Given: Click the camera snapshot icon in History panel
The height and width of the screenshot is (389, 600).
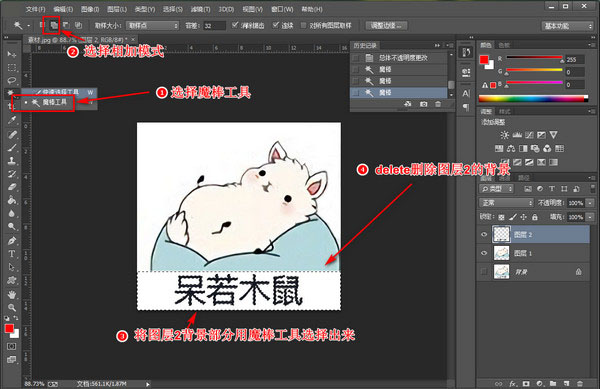Looking at the screenshot, I should [423, 104].
